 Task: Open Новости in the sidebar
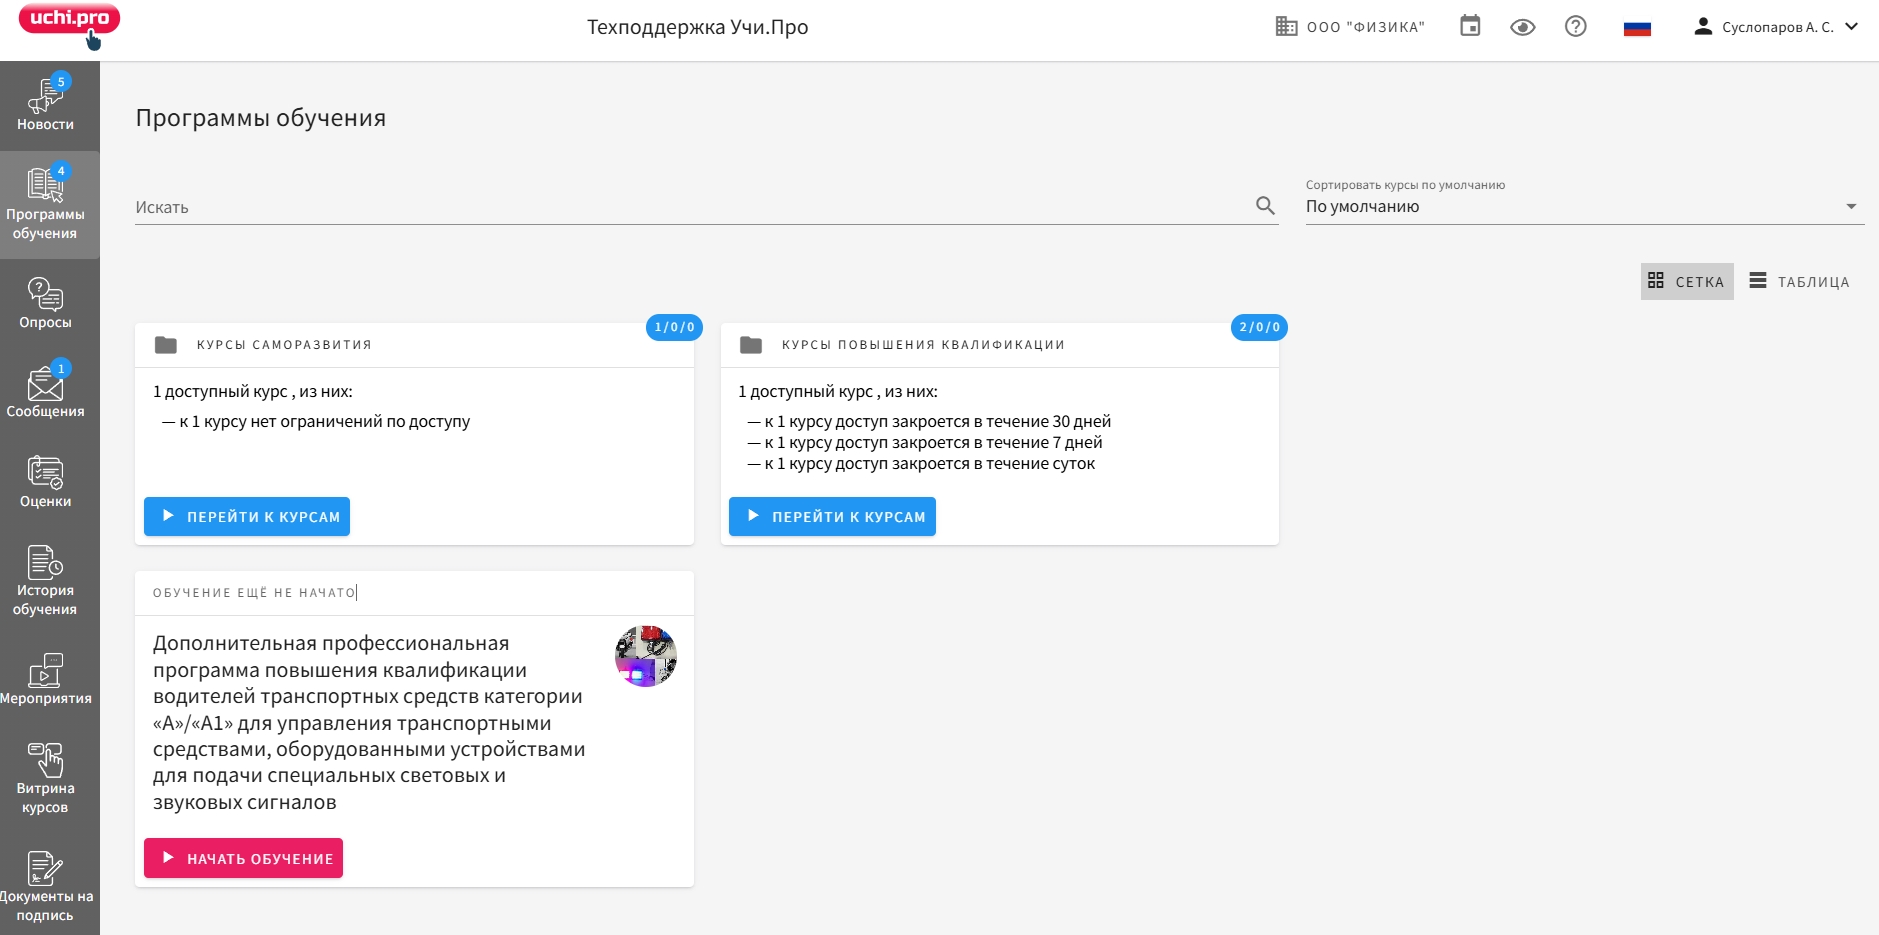point(46,104)
